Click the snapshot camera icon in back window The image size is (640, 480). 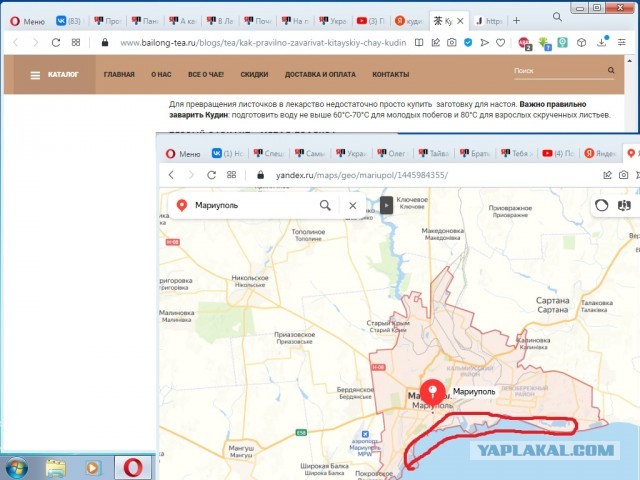coord(451,42)
